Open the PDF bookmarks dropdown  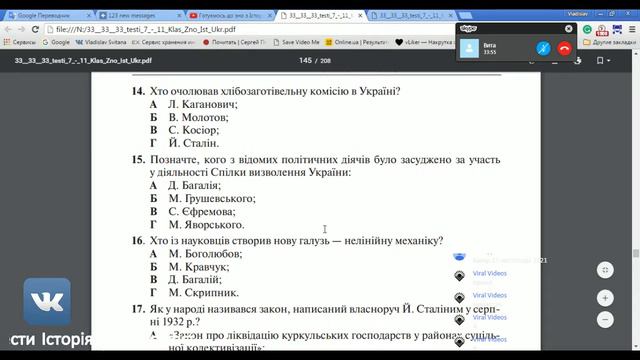(x=603, y=60)
